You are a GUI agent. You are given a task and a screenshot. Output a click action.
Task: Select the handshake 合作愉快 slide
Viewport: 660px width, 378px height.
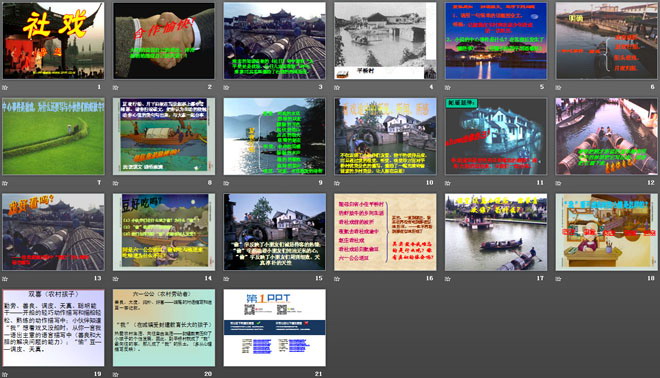pos(164,41)
